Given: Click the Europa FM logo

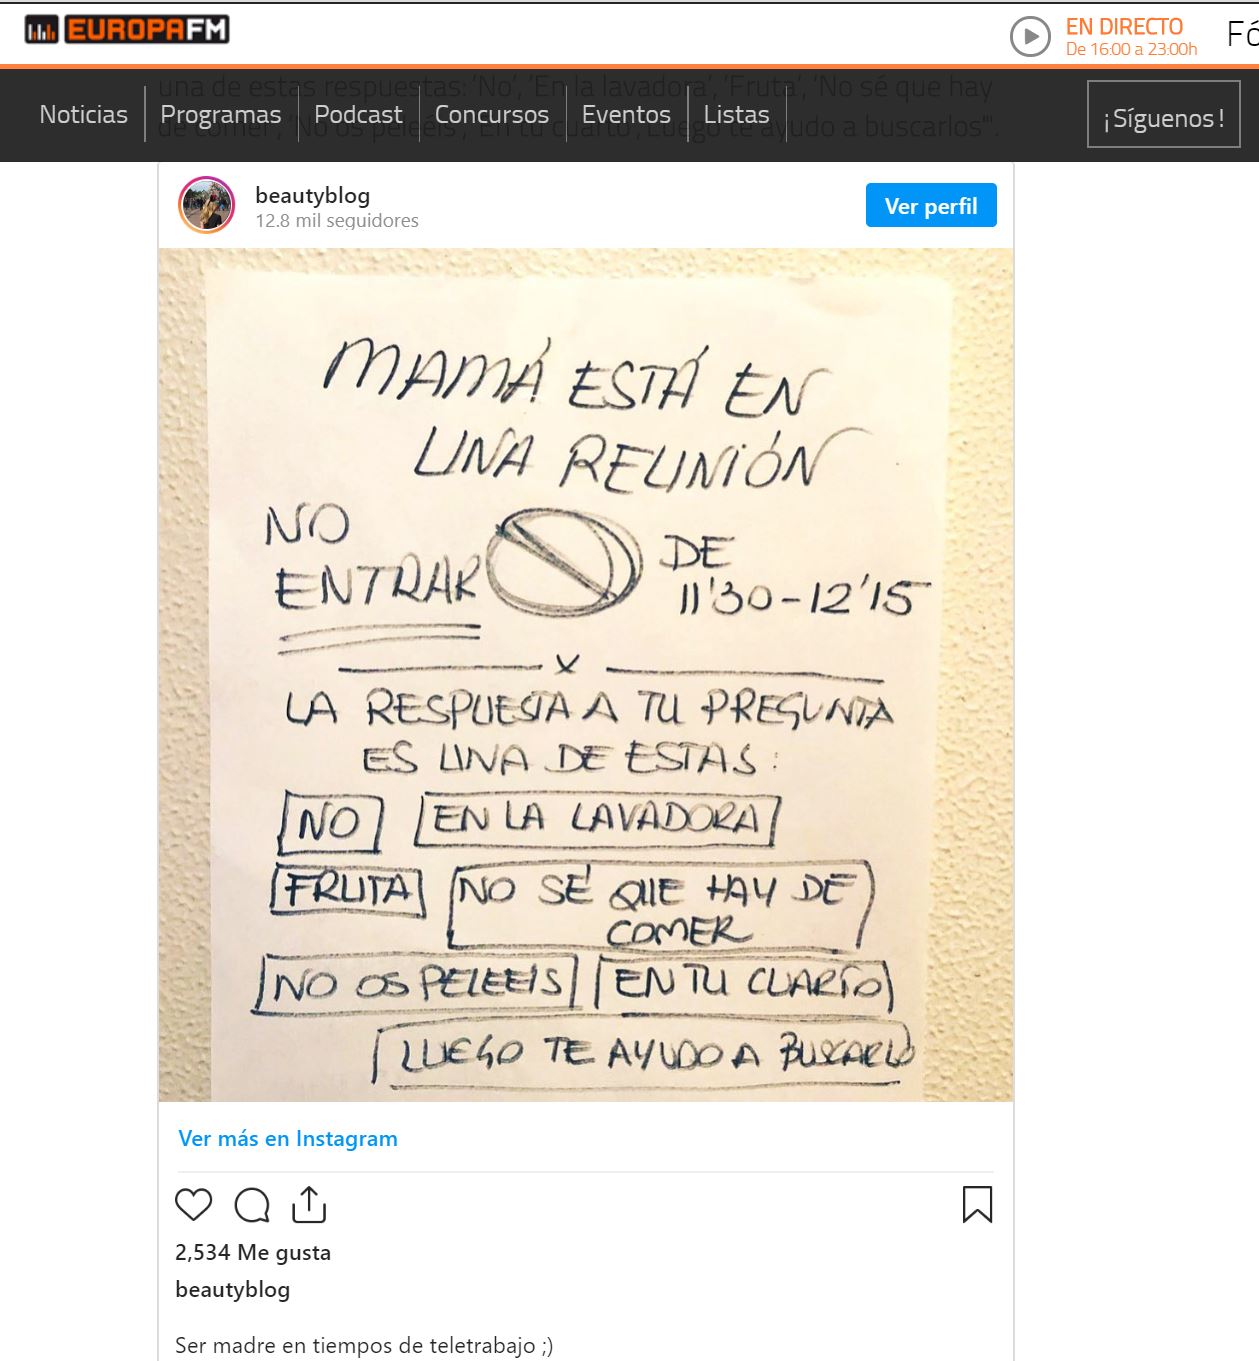Looking at the screenshot, I should pyautogui.click(x=127, y=30).
